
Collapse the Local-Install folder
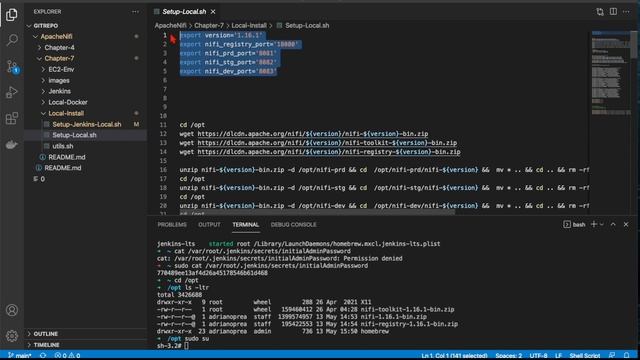pos(85,113)
